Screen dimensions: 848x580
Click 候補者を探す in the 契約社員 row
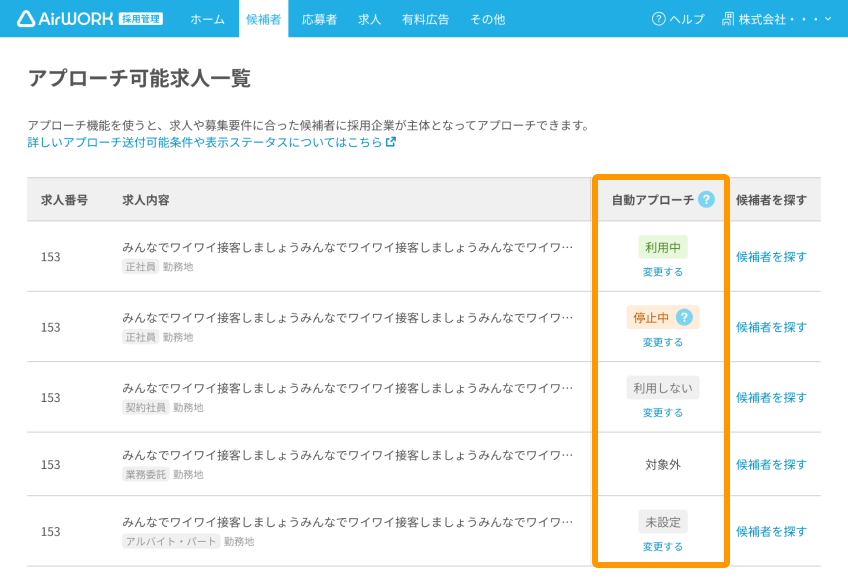(771, 397)
